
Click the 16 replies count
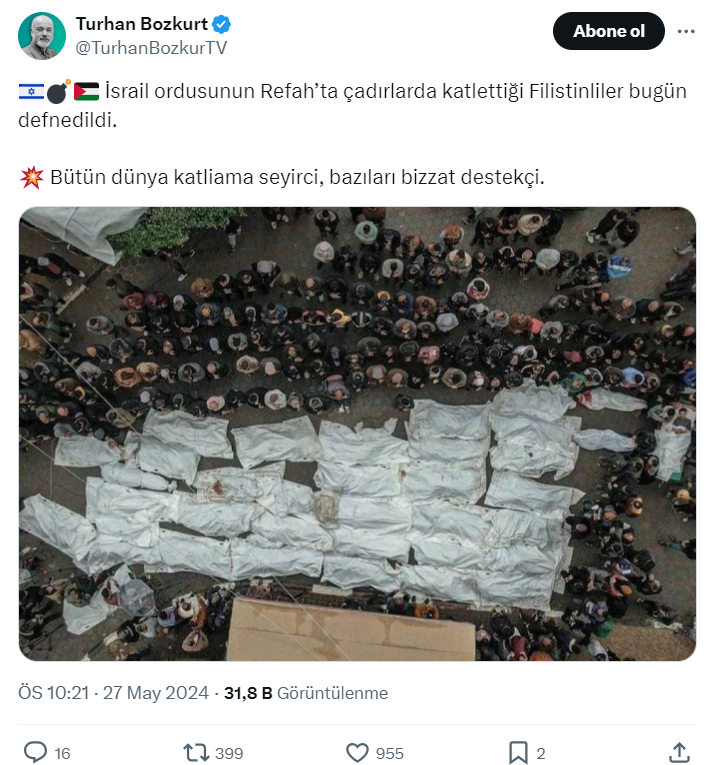point(62,753)
